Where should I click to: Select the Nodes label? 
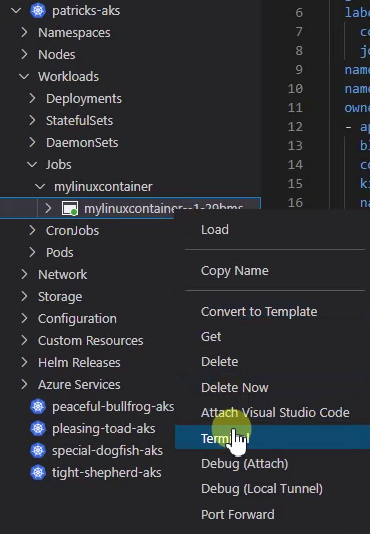click(57, 55)
